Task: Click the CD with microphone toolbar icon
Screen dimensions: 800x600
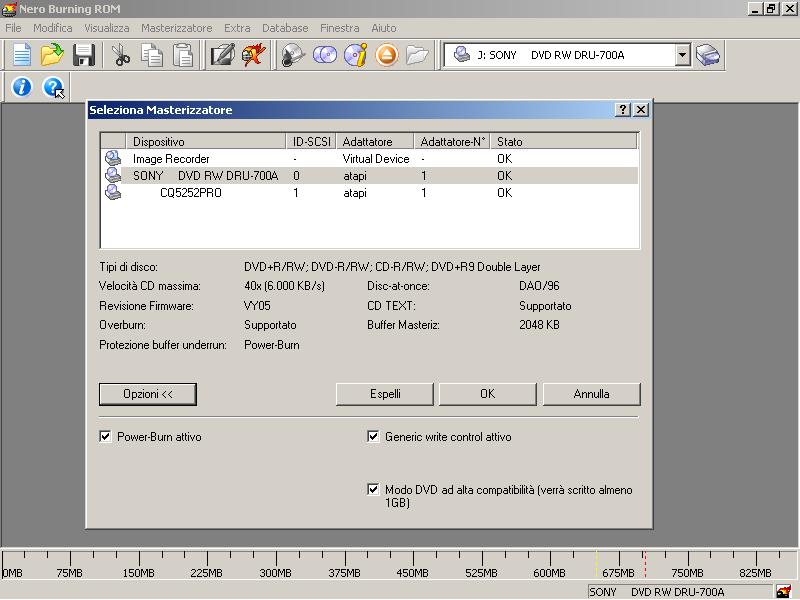Action: 293,55
